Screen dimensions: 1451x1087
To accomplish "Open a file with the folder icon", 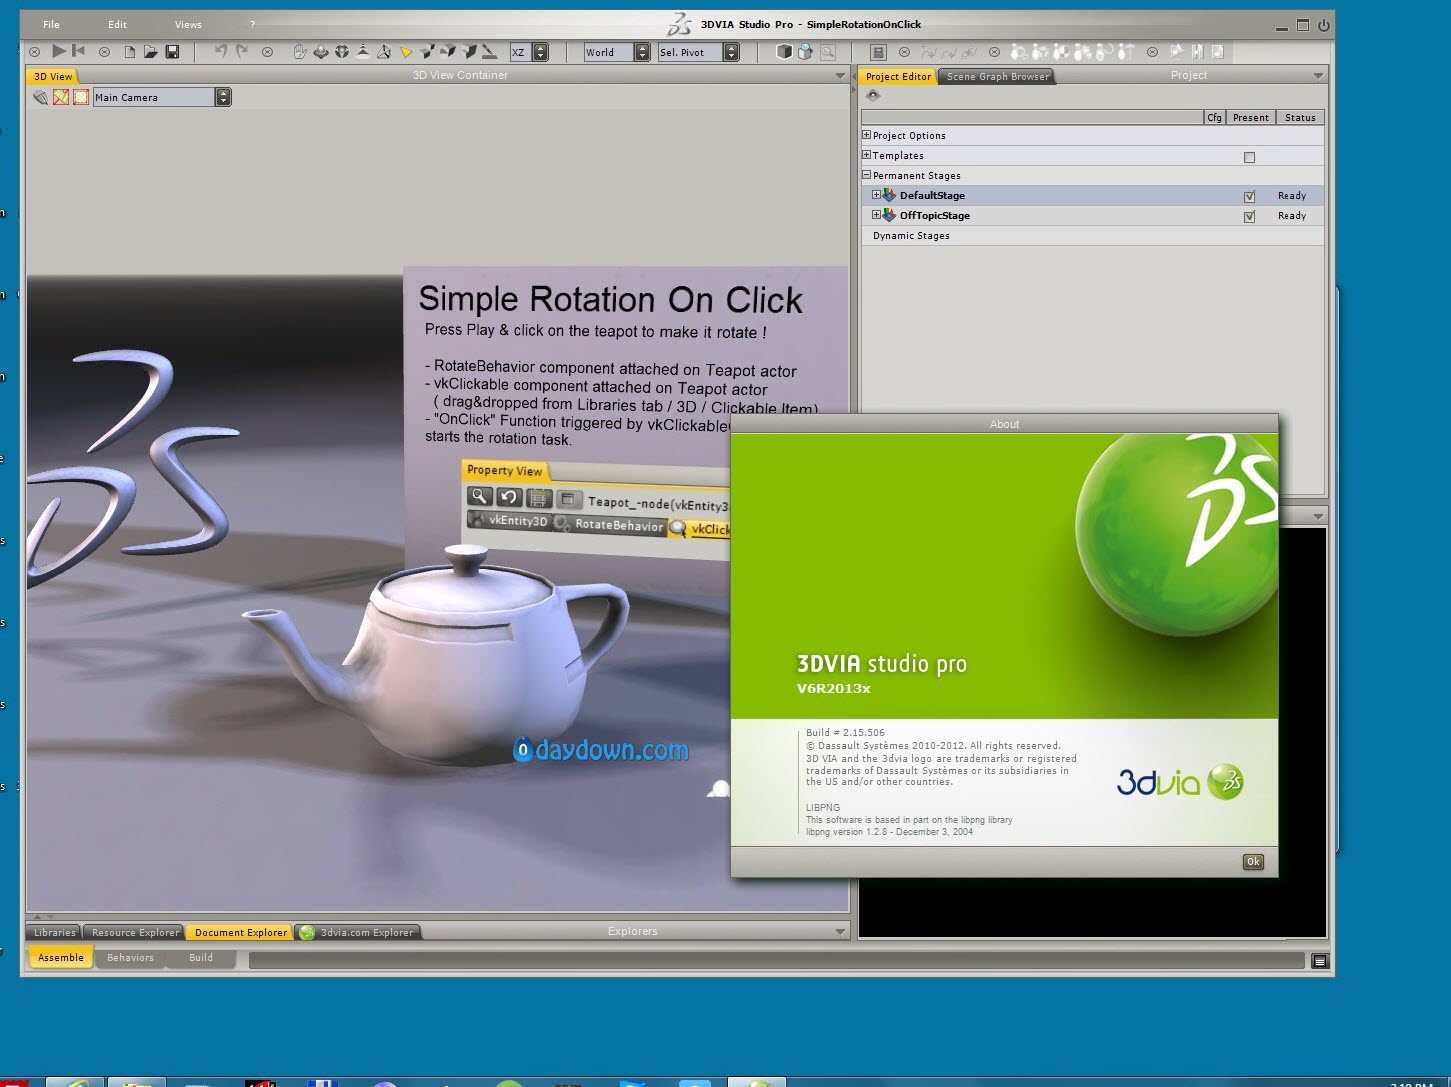I will pos(150,52).
